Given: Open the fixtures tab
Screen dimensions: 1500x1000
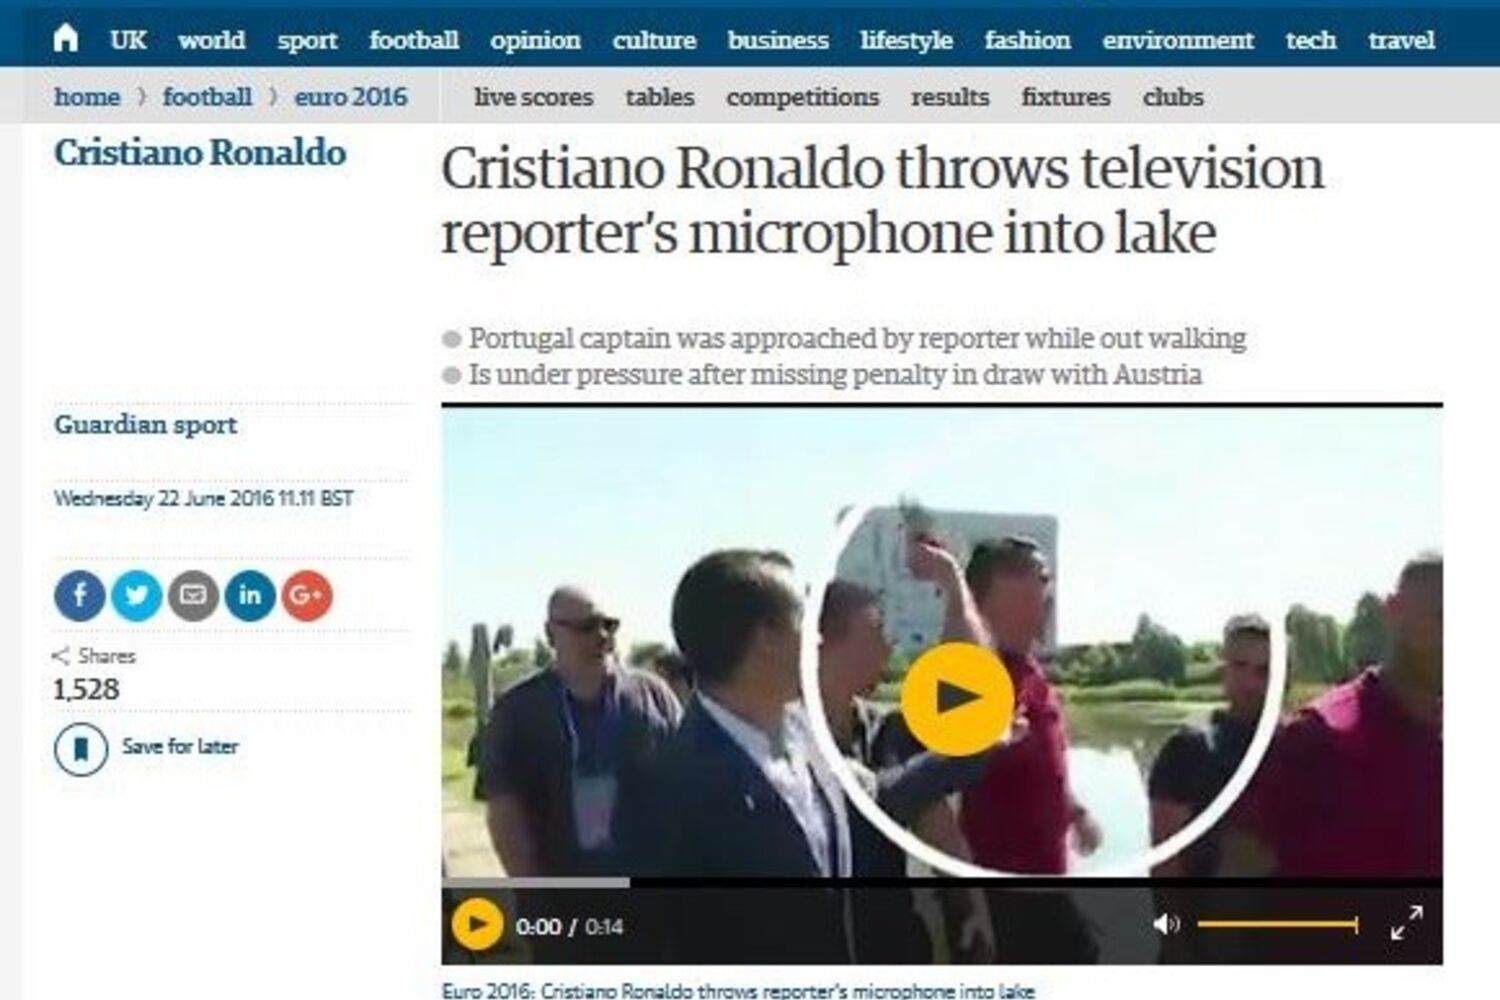Looking at the screenshot, I should coord(1066,97).
